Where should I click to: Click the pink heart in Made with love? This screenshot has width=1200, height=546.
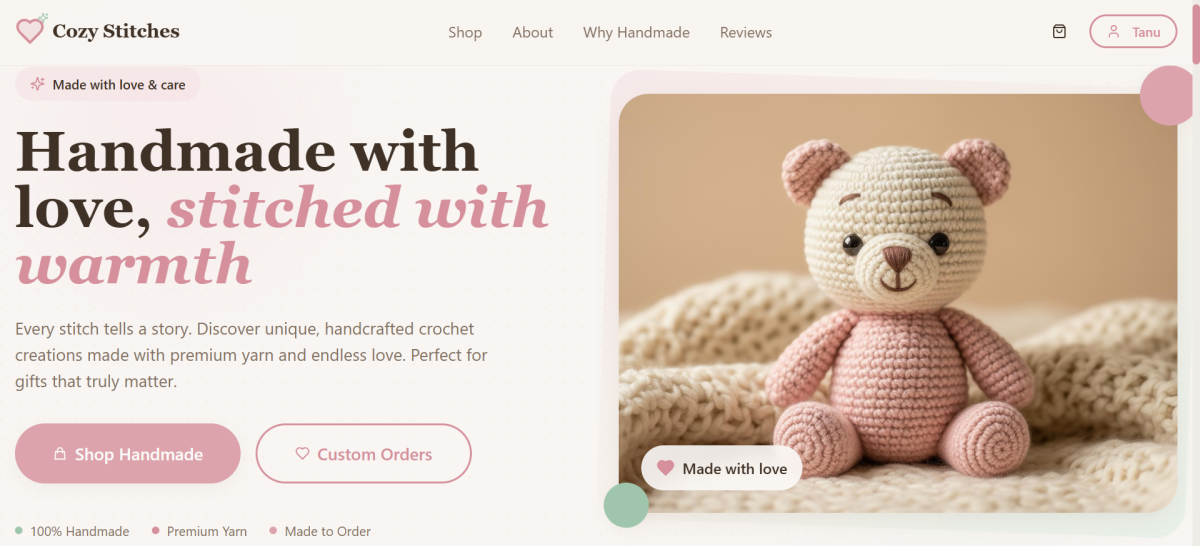coord(665,468)
